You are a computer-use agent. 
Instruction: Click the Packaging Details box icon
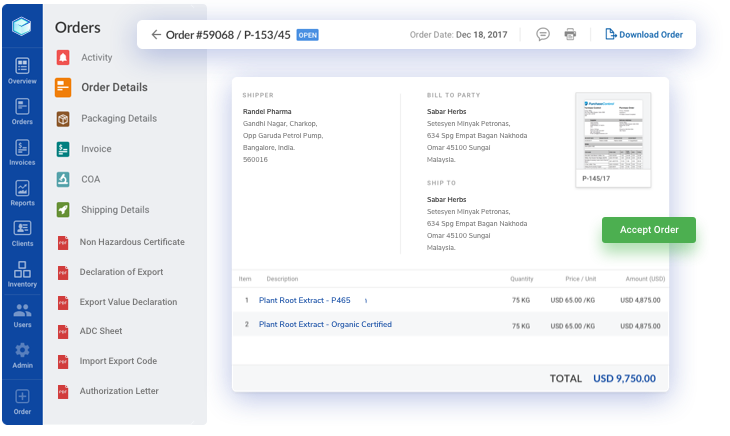click(x=63, y=119)
